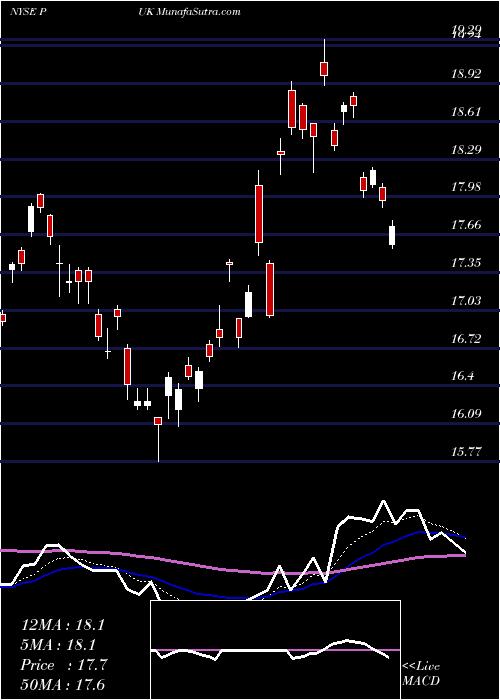Click the last white candlestick near 17.66

(x=392, y=235)
